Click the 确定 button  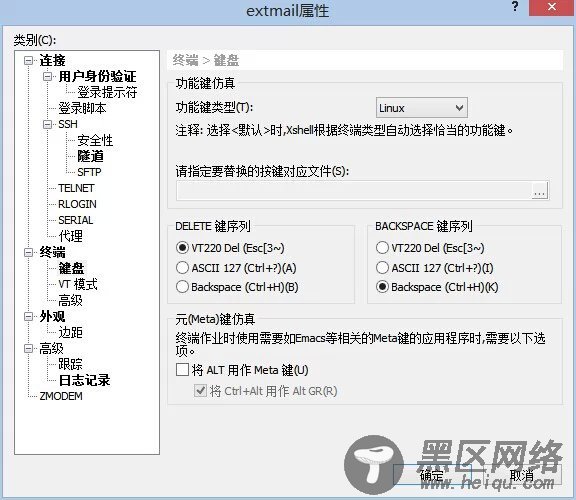(x=432, y=475)
